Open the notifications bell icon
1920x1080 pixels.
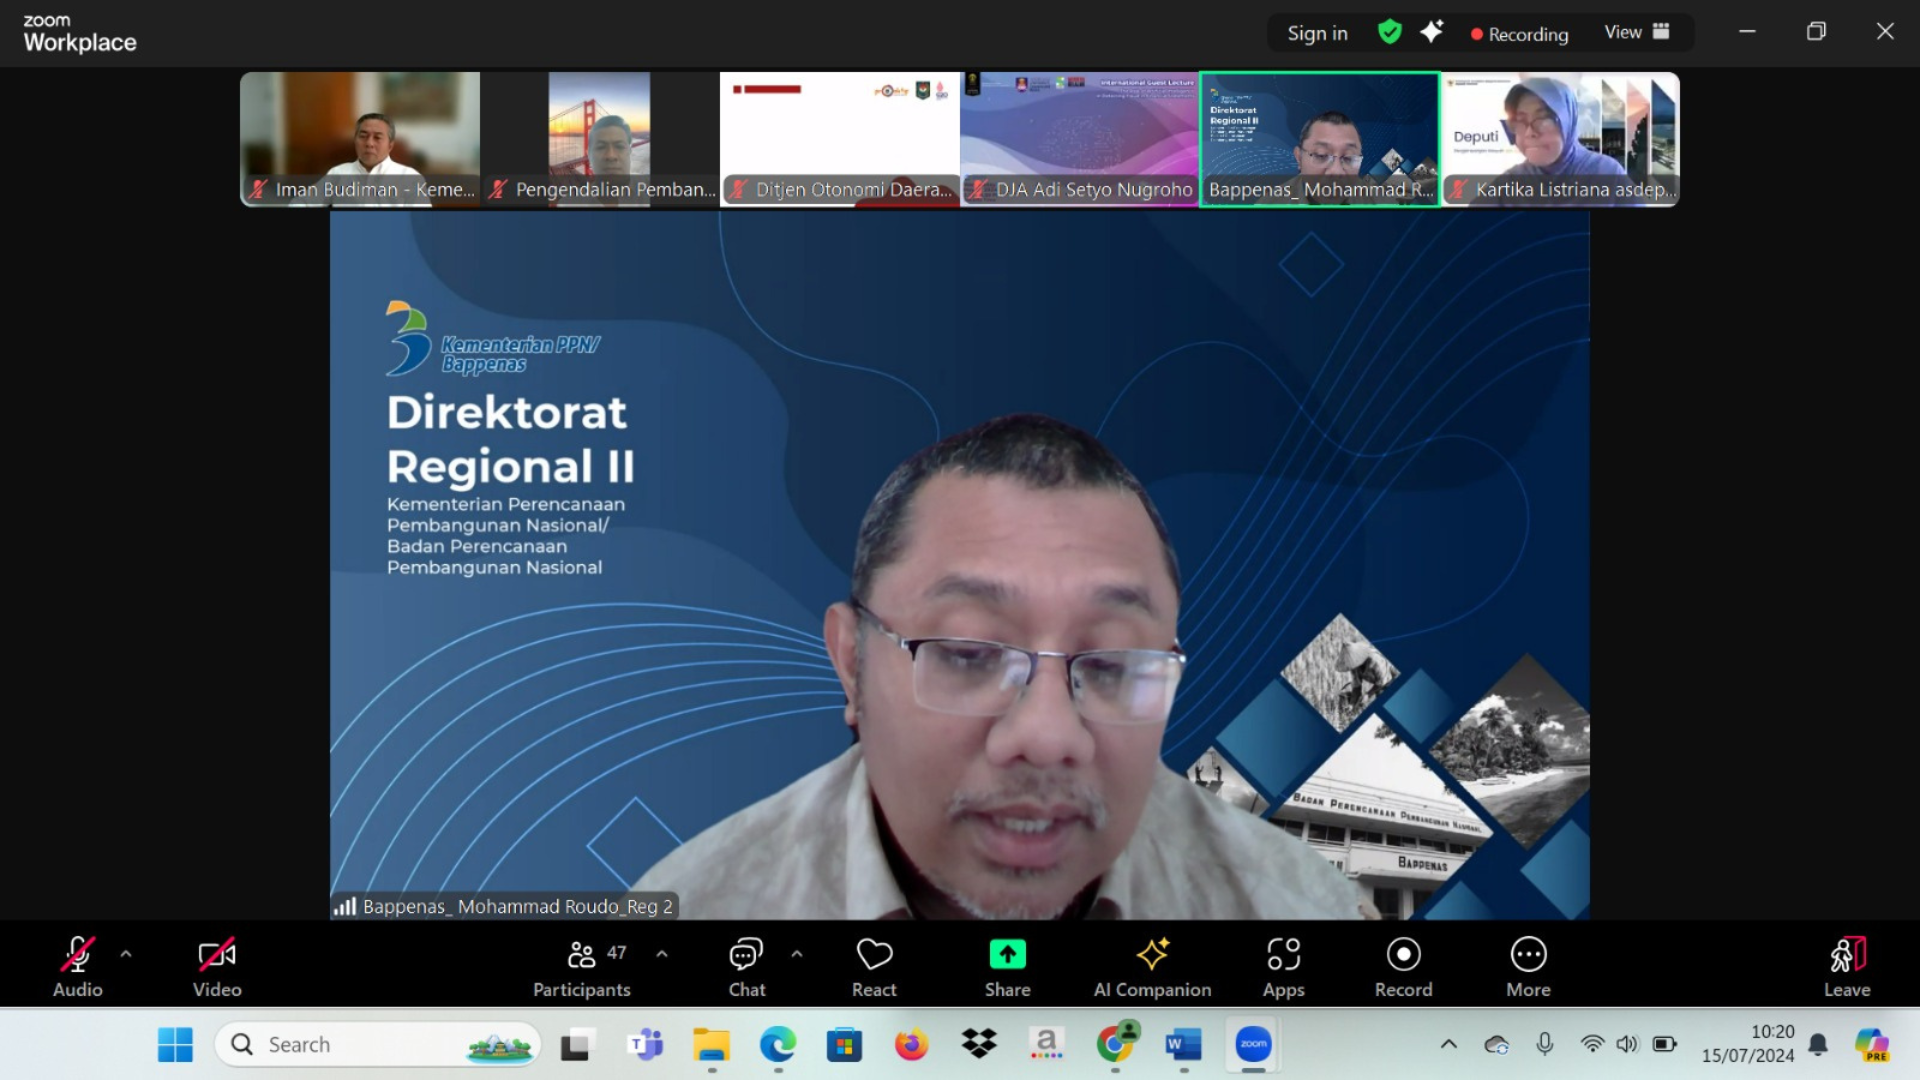(1818, 1045)
